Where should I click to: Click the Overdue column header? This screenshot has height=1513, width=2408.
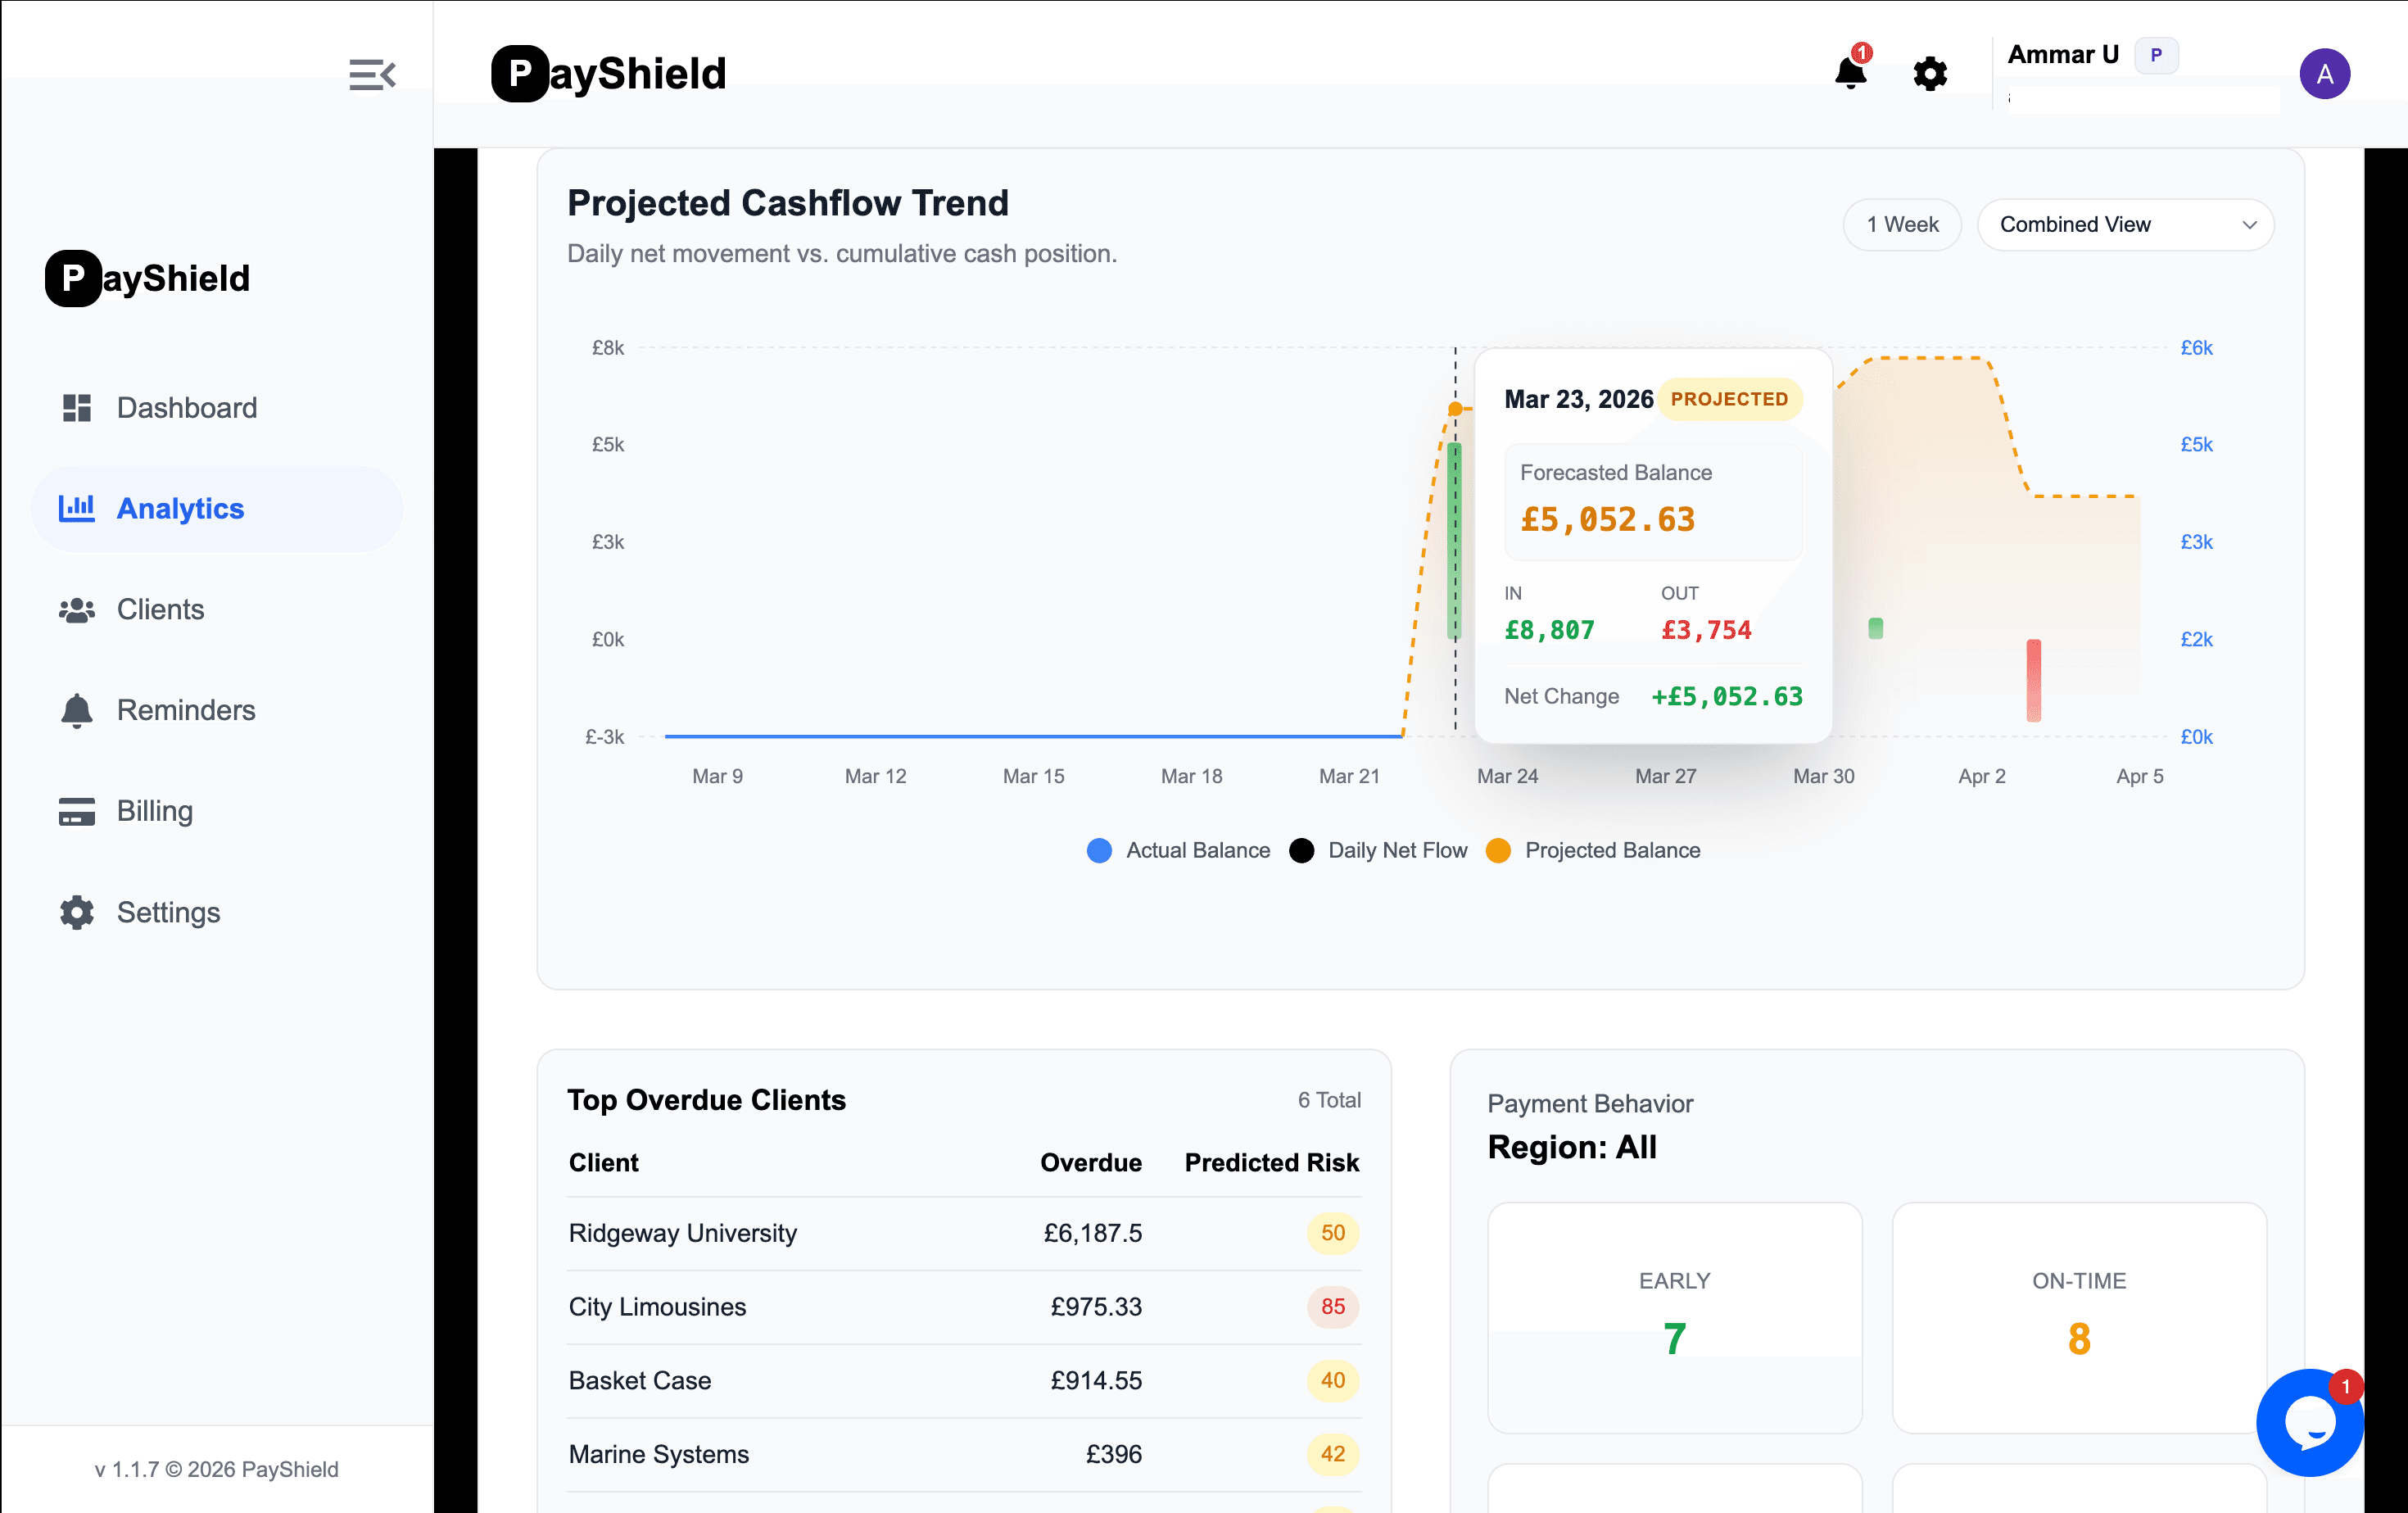click(1090, 1162)
